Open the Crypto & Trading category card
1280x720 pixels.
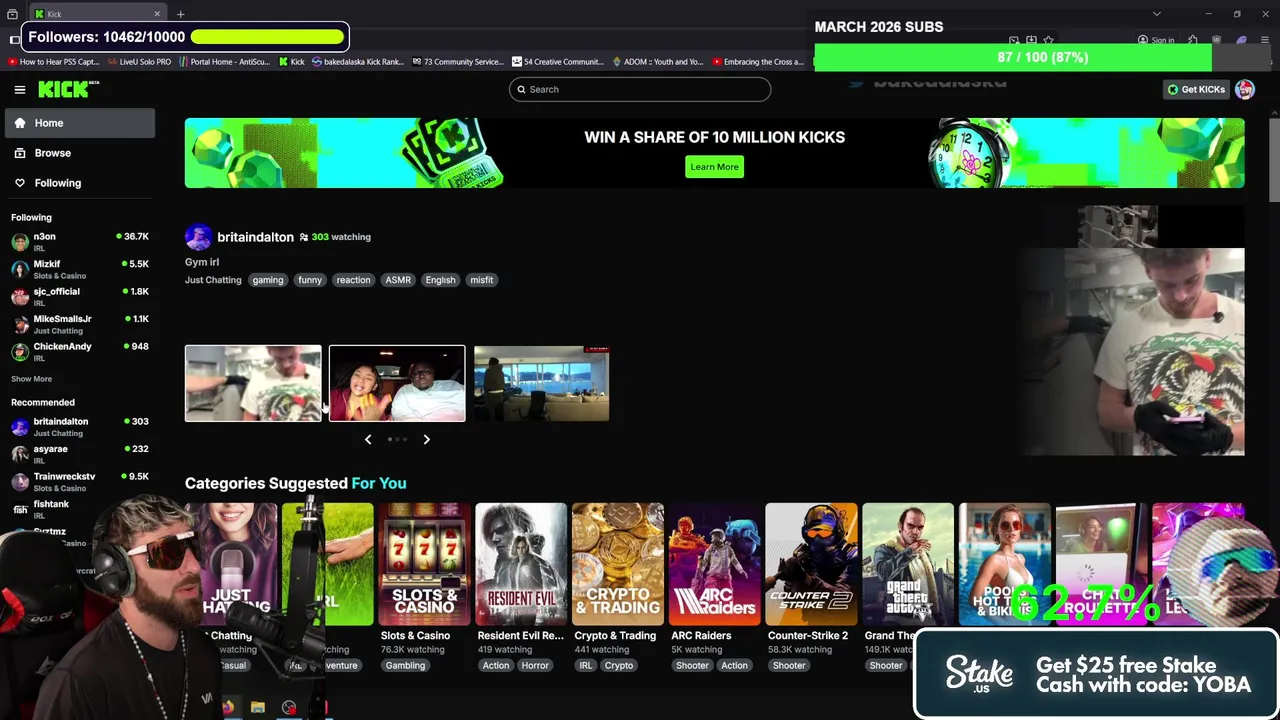click(618, 564)
